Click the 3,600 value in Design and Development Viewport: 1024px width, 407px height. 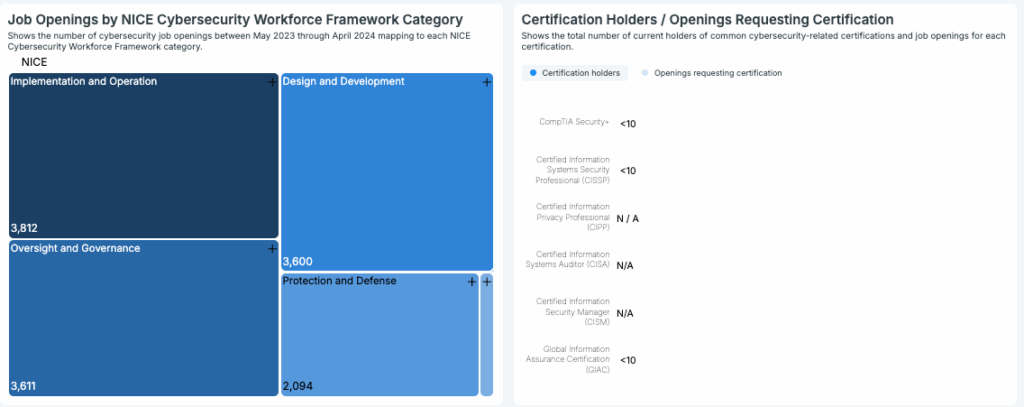coord(298,262)
